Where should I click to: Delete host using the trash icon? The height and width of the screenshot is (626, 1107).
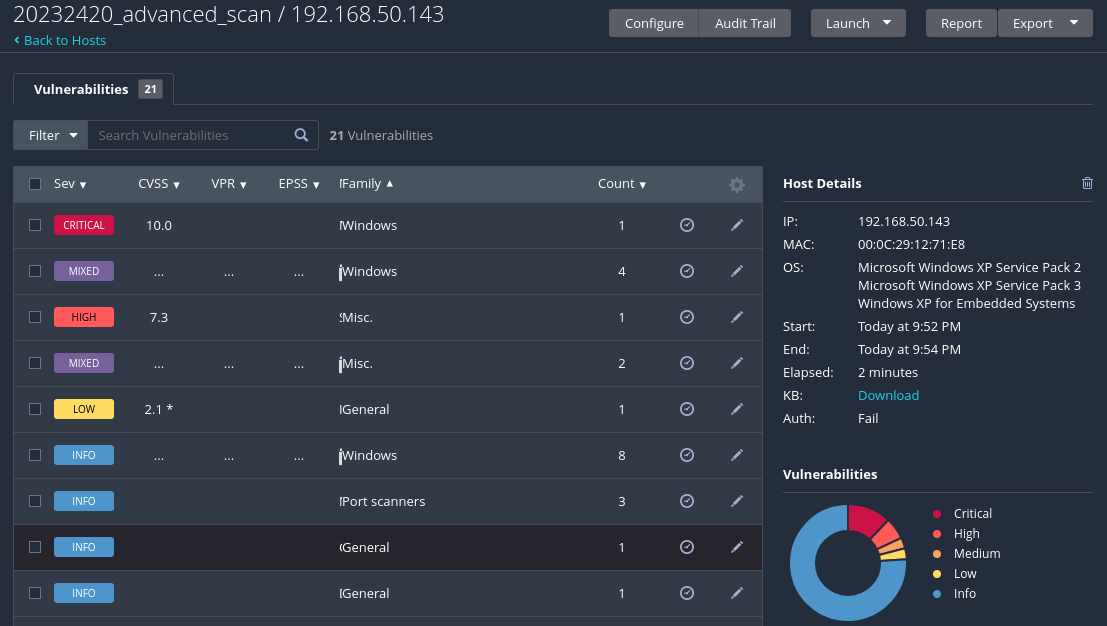1087,183
